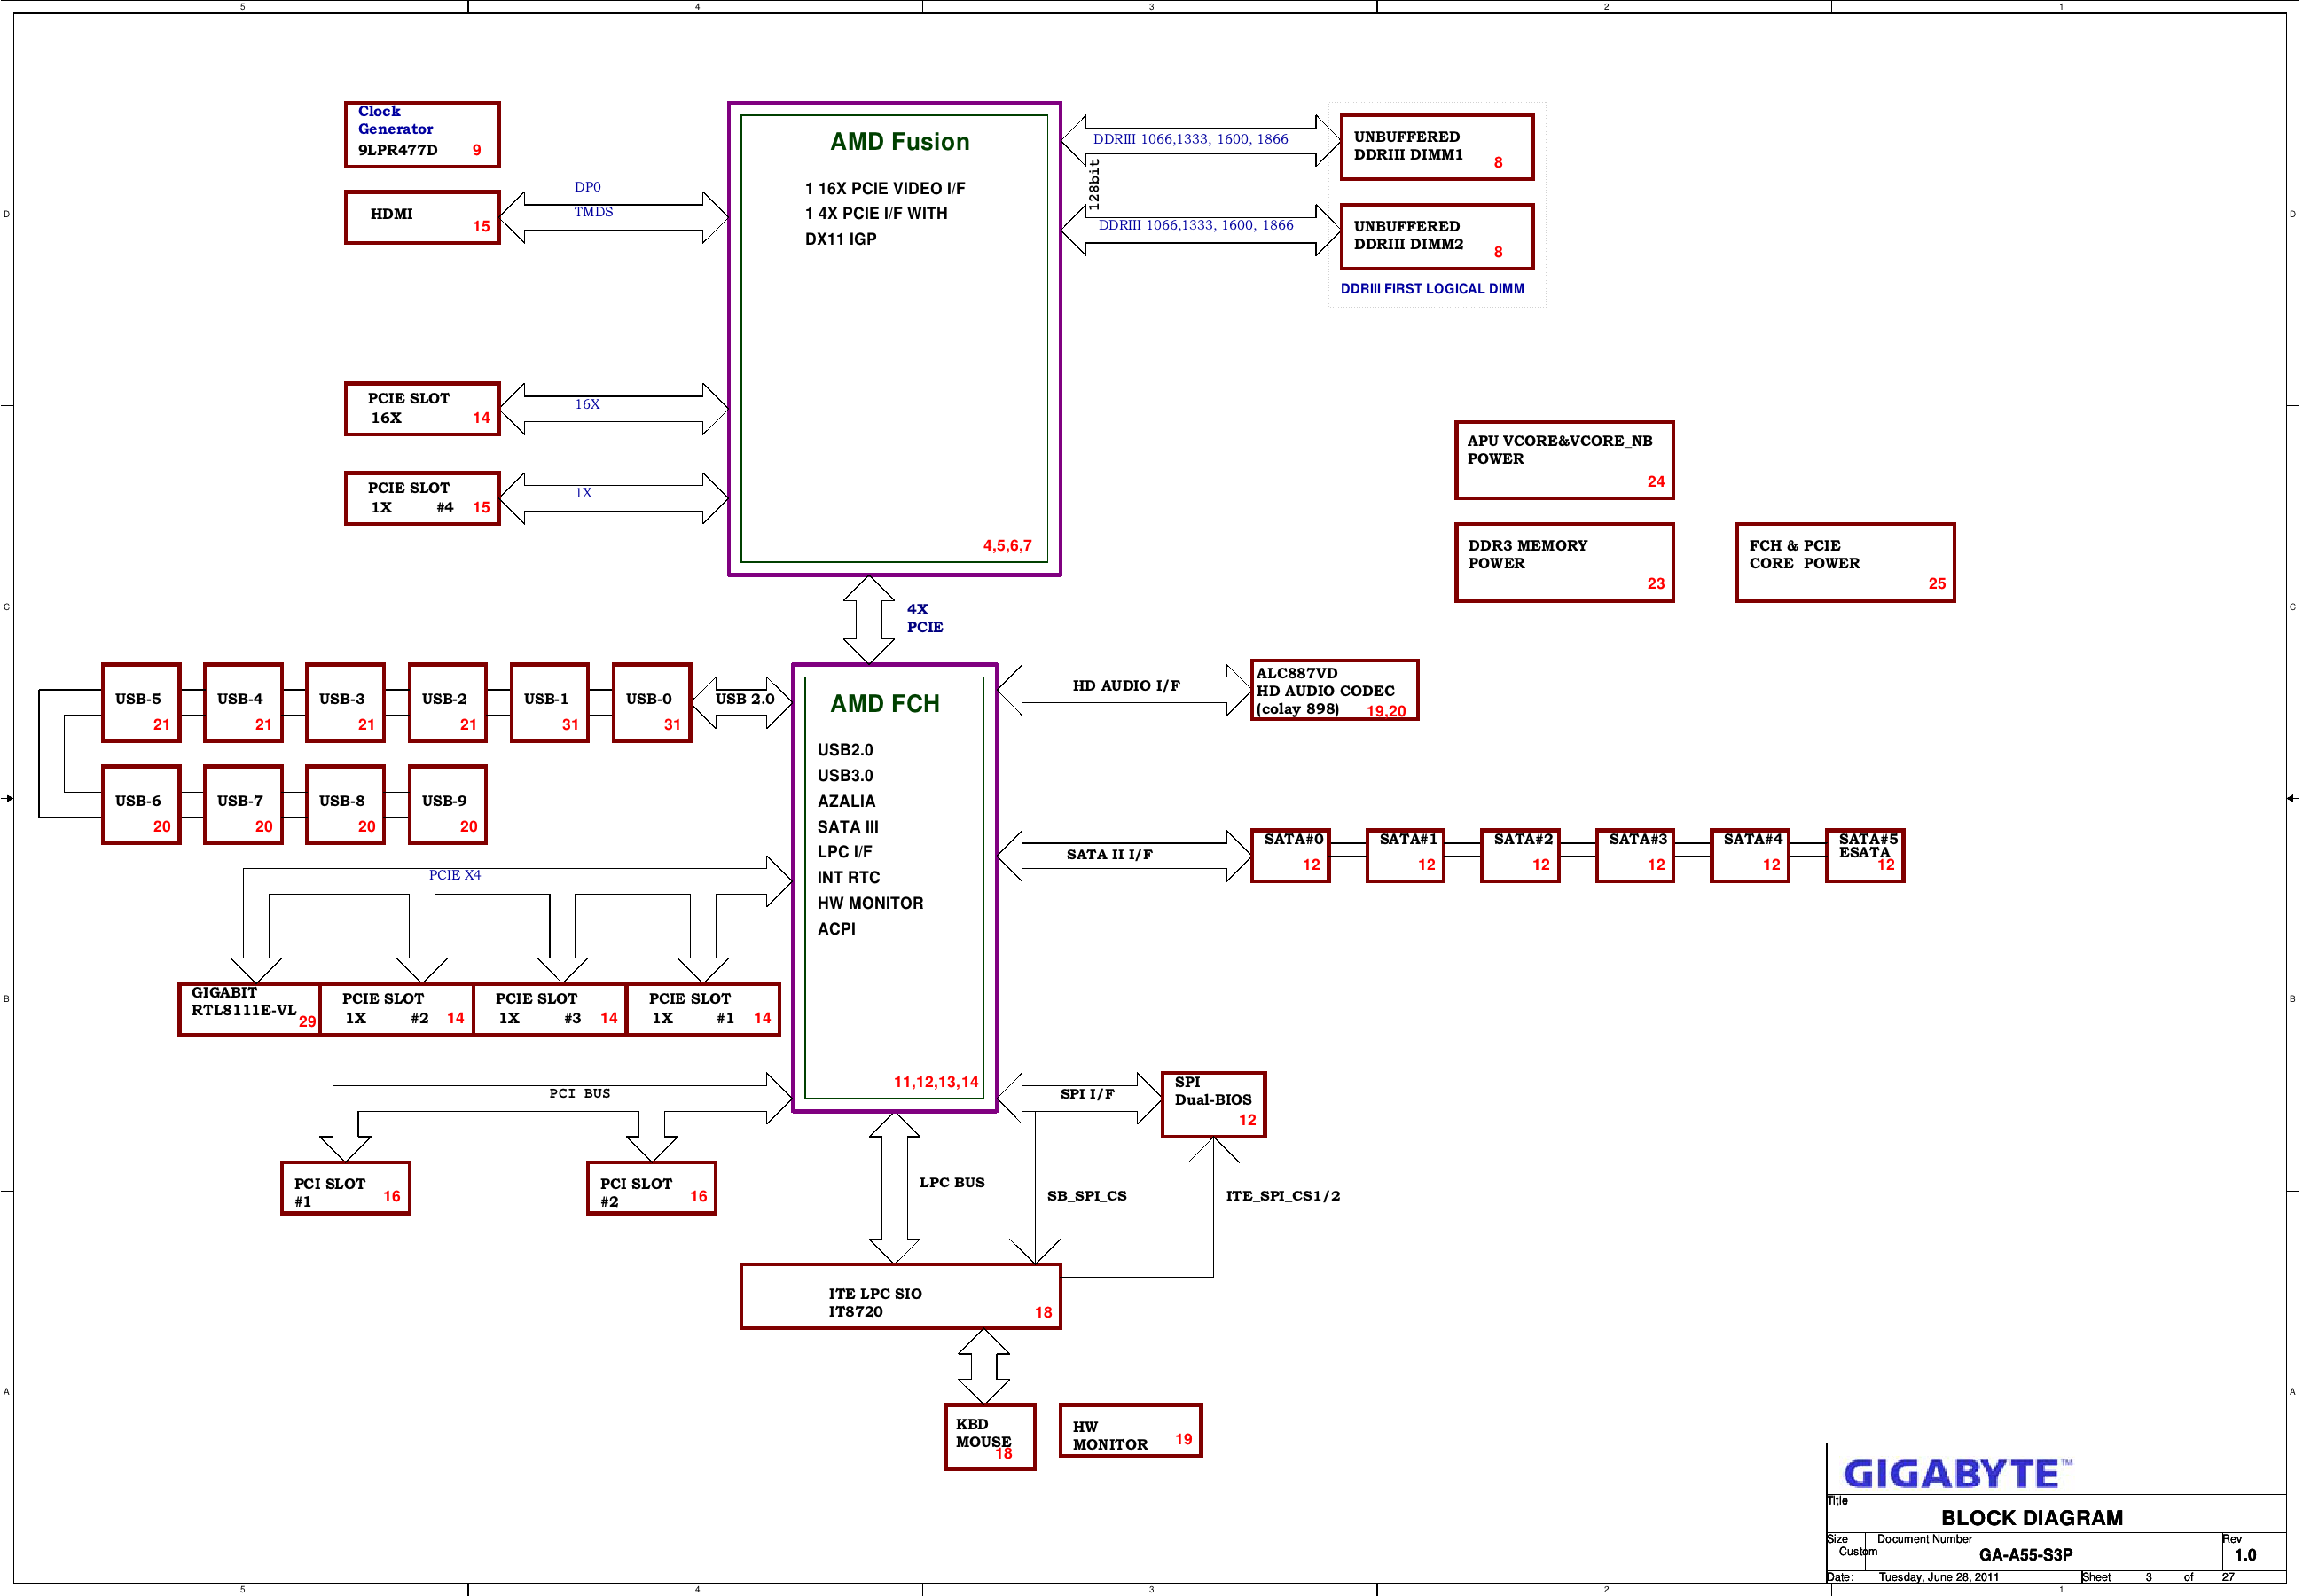Click the 4X PCIE link label
Screen dimensions: 2303x1596
(x=925, y=618)
